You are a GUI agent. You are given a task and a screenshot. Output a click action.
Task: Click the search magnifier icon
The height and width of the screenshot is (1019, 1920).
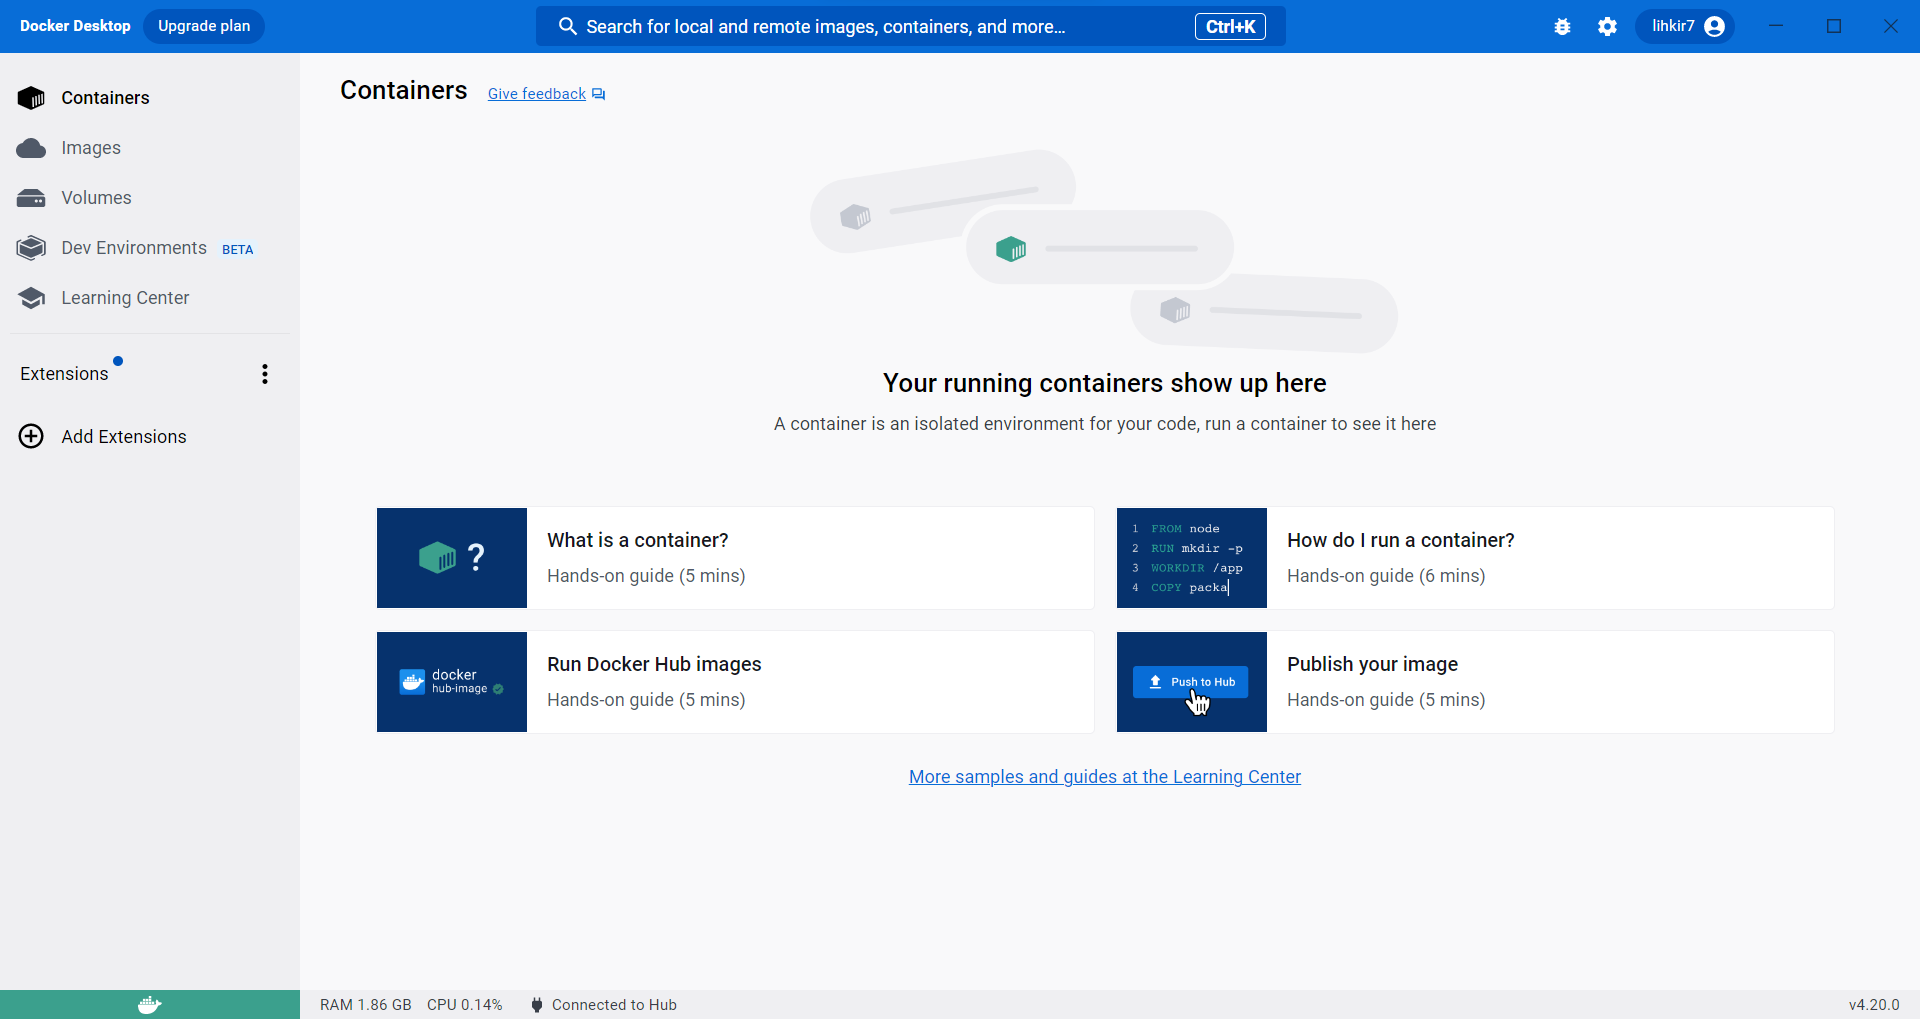coord(567,26)
